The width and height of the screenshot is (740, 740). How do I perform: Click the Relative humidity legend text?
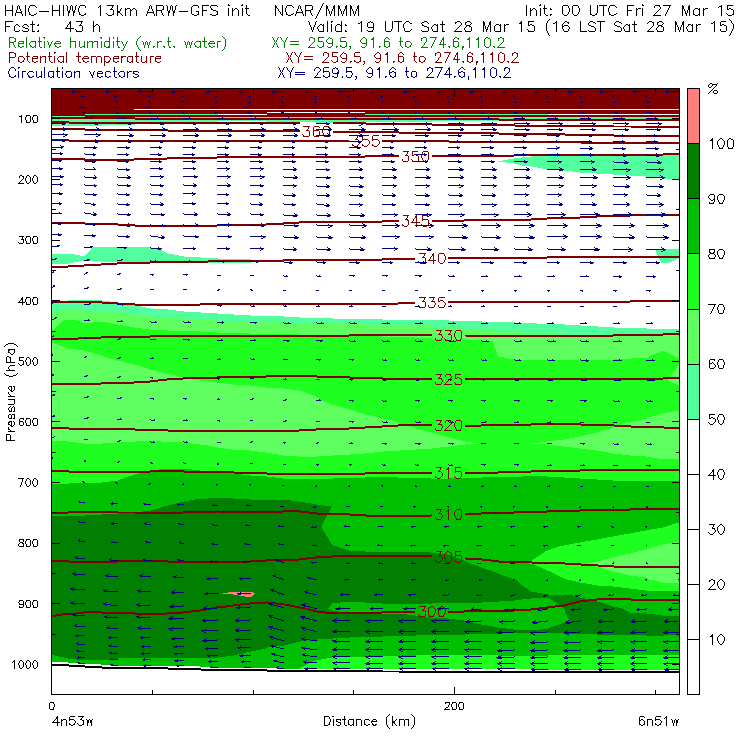click(x=118, y=43)
